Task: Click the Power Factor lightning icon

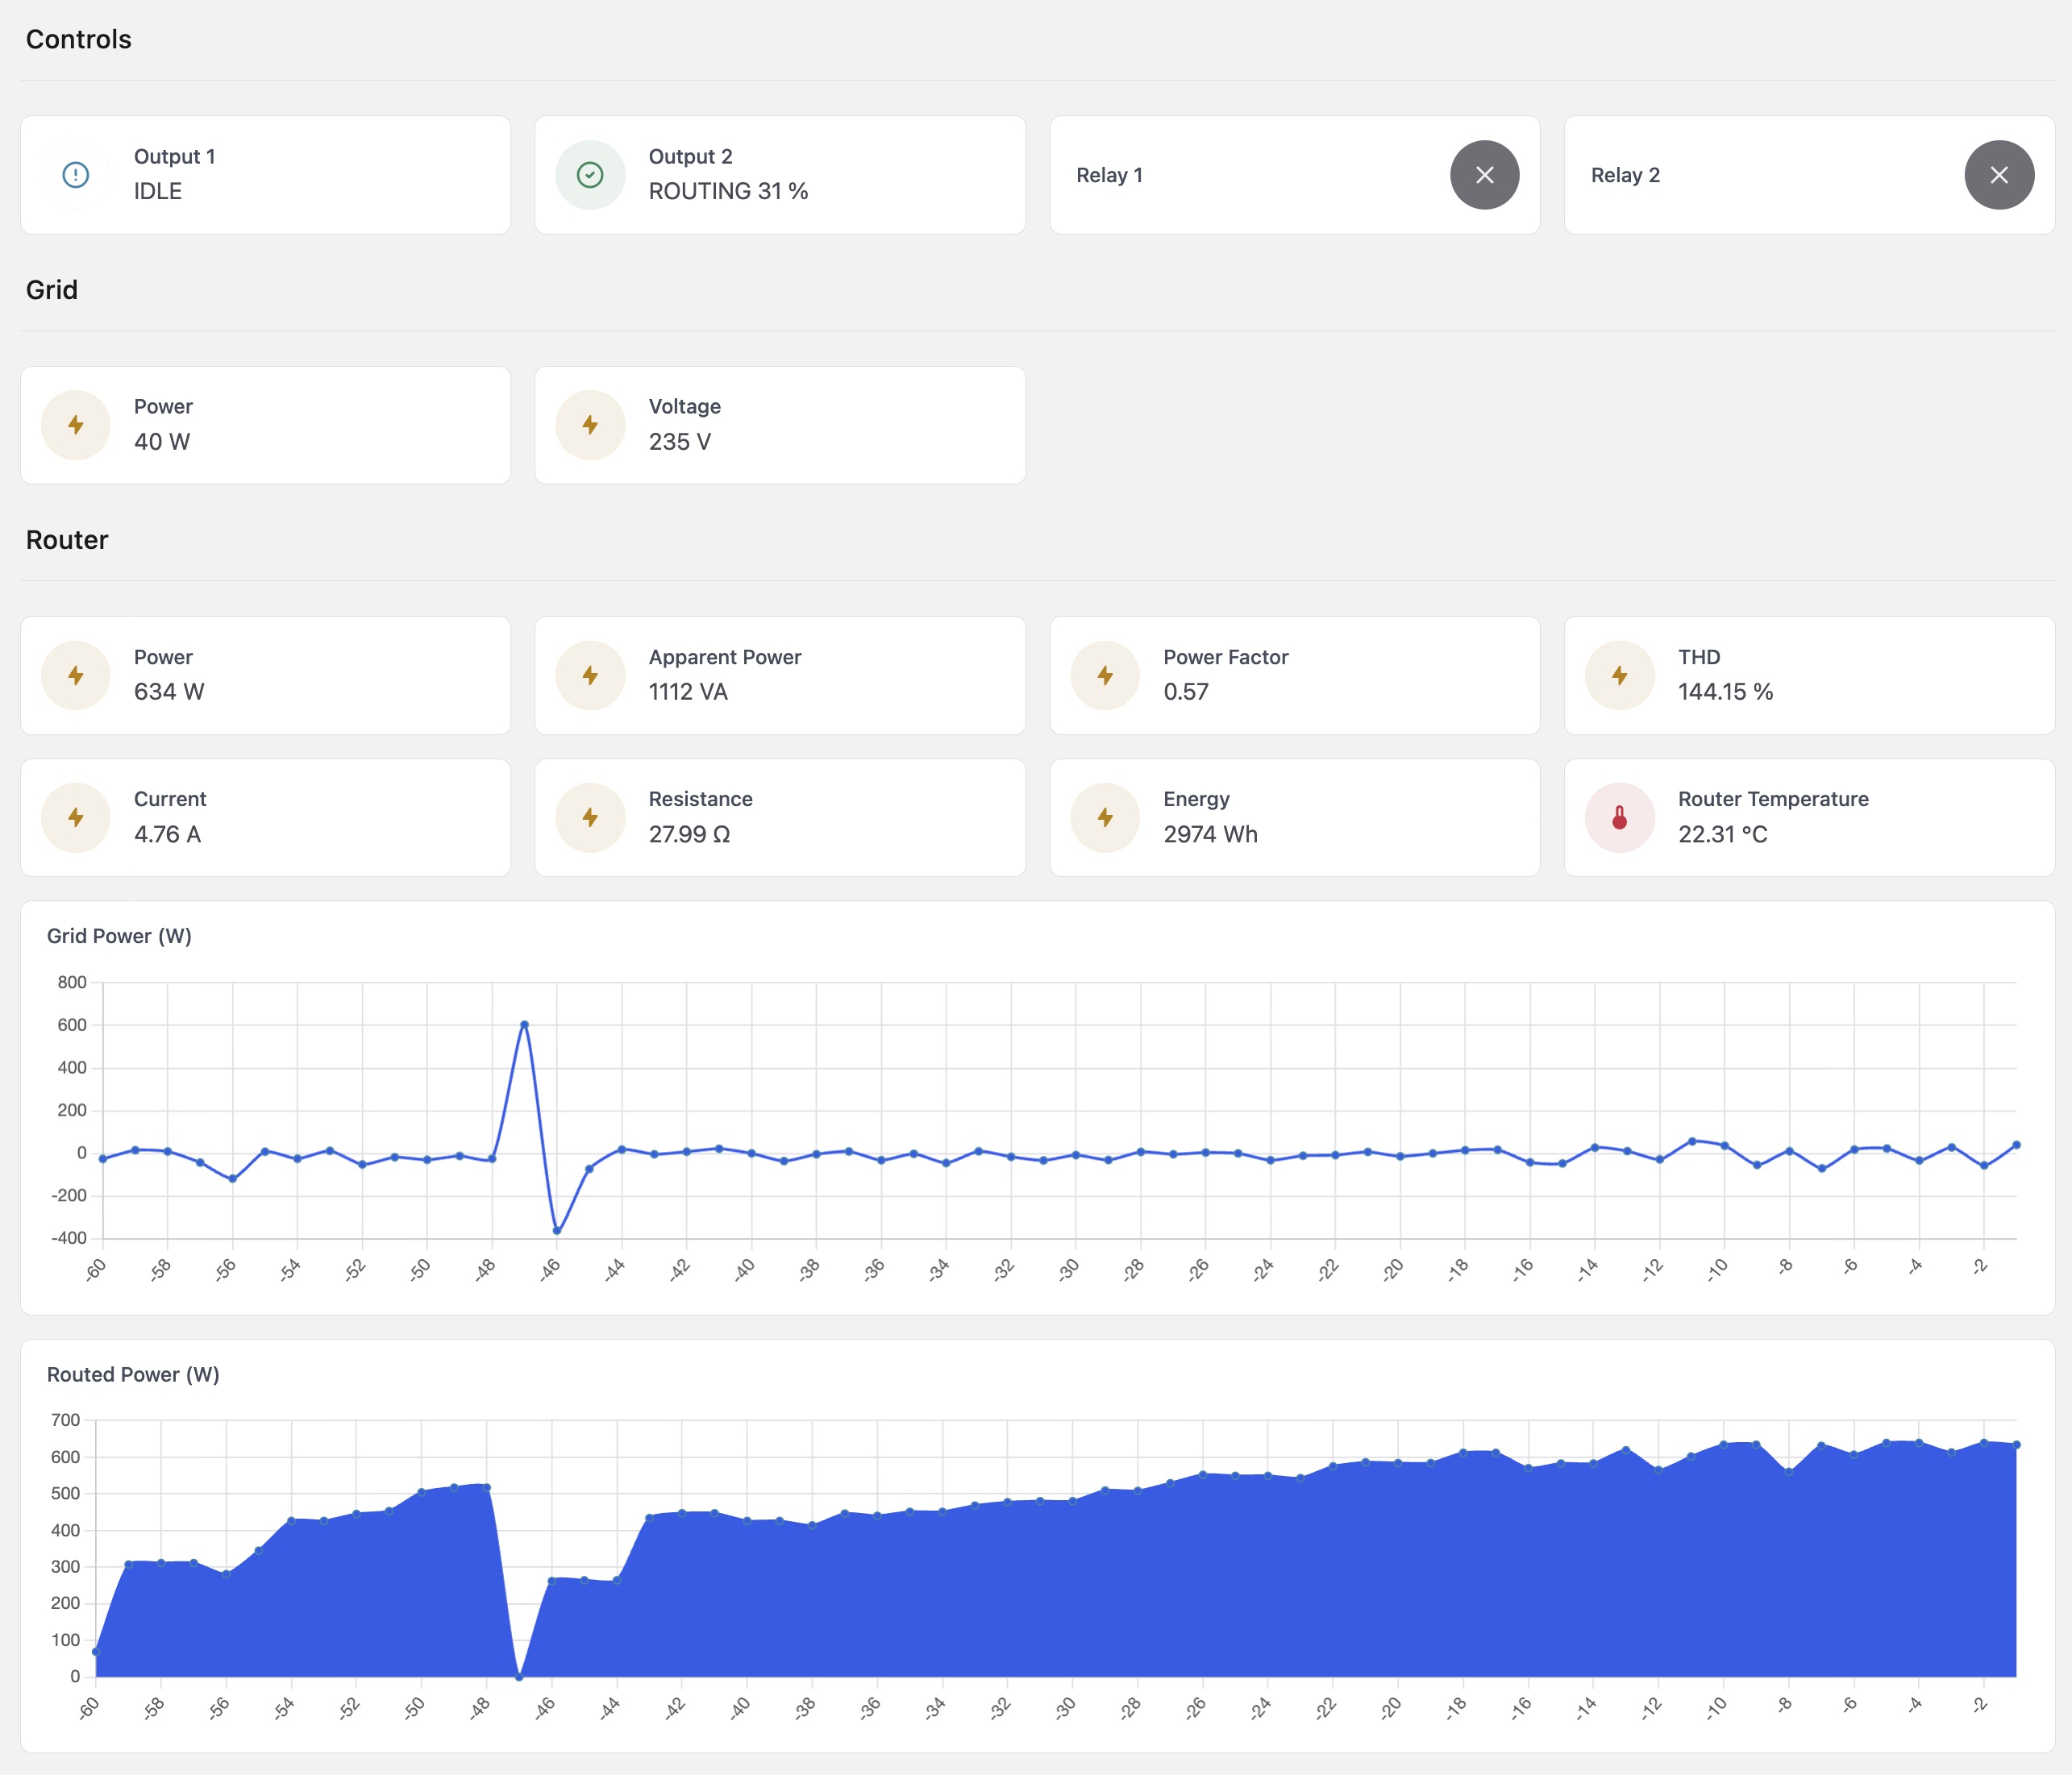Action: tap(1105, 675)
